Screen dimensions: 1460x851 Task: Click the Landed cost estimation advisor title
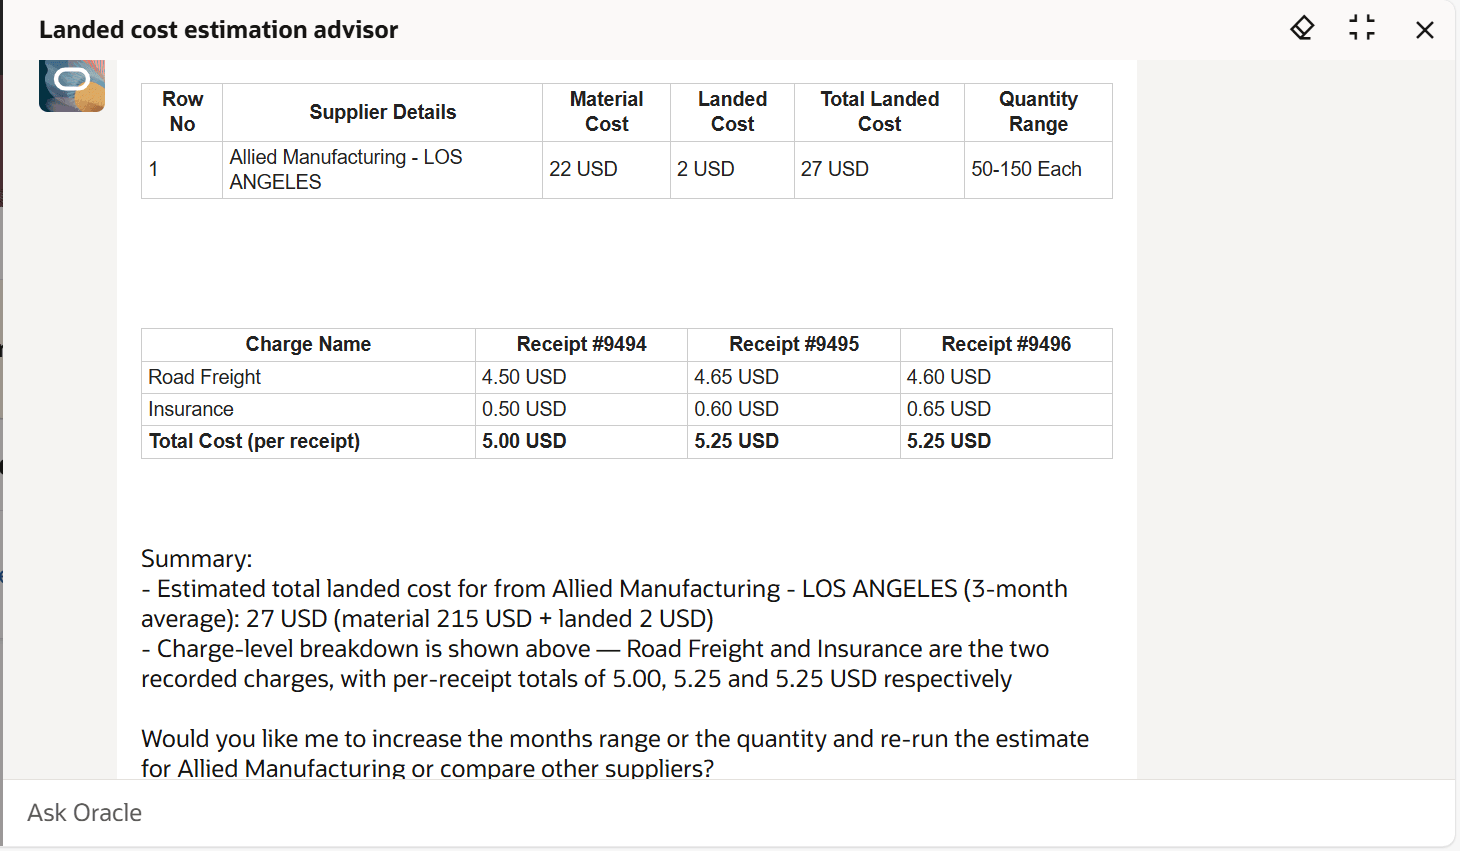click(218, 29)
